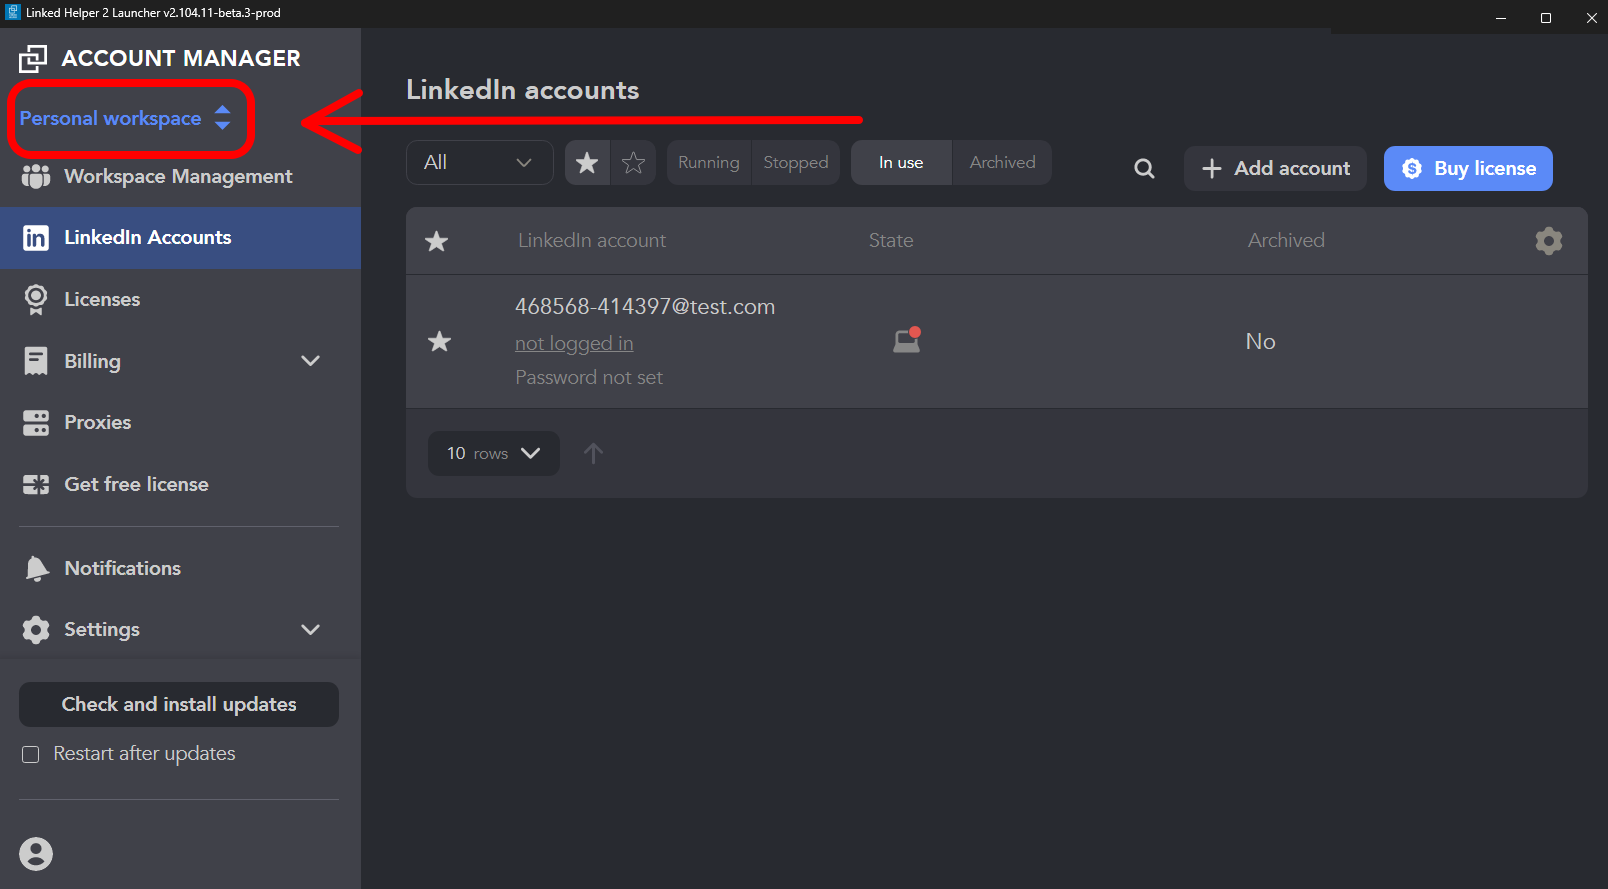
Task: Open the Personal workspace switcher
Action: [x=126, y=118]
